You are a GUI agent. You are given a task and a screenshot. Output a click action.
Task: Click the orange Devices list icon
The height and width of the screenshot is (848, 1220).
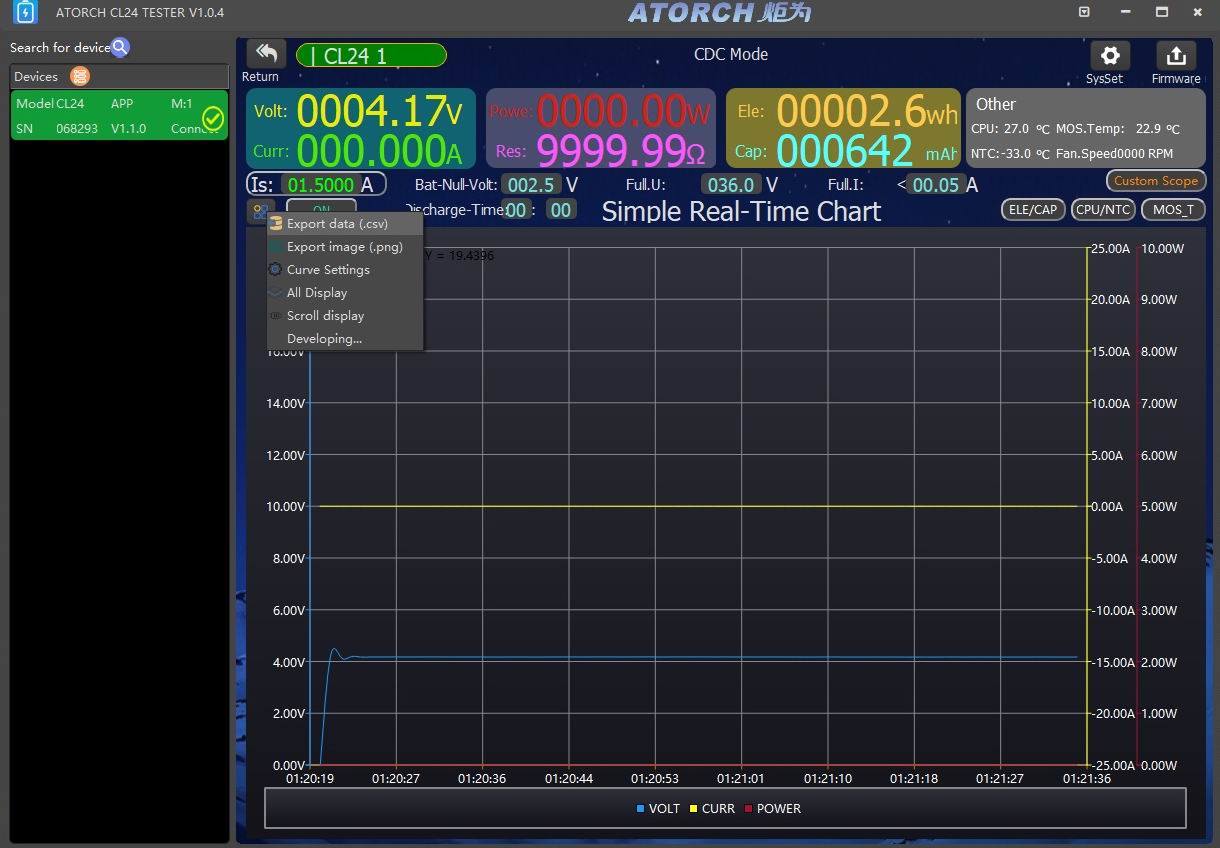pos(80,77)
